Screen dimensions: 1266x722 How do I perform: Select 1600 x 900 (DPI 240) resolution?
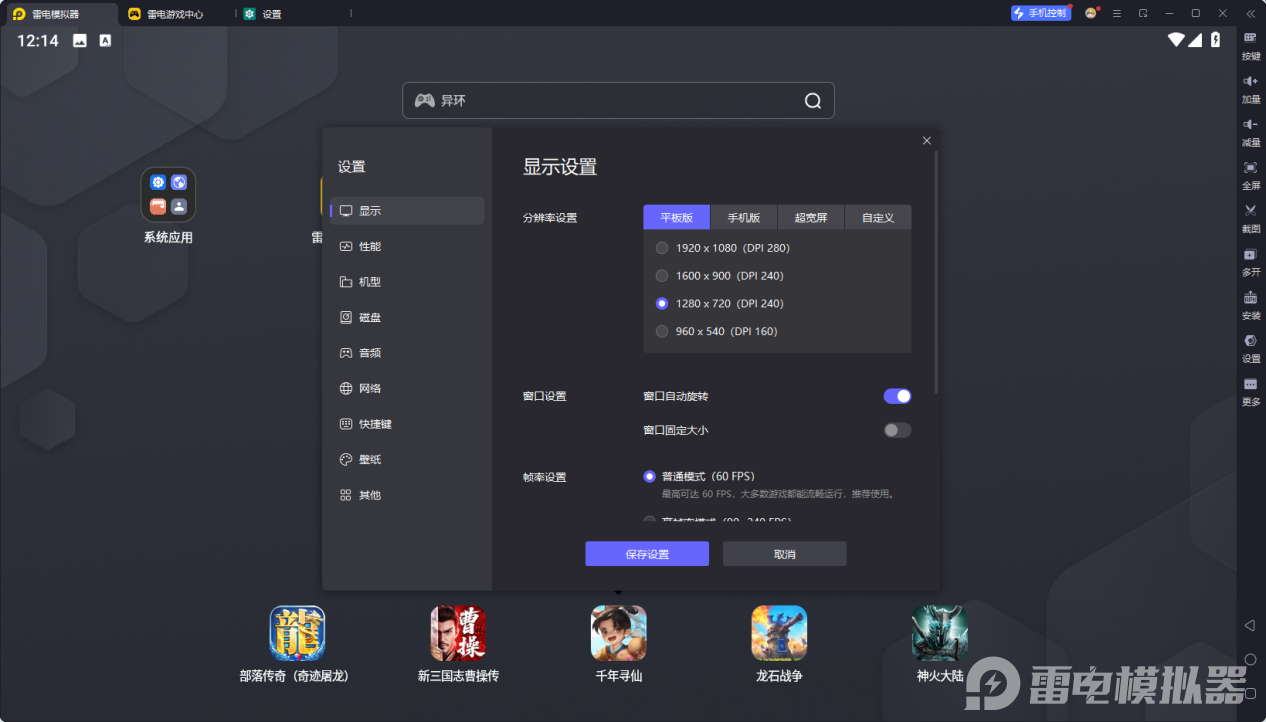pyautogui.click(x=662, y=276)
